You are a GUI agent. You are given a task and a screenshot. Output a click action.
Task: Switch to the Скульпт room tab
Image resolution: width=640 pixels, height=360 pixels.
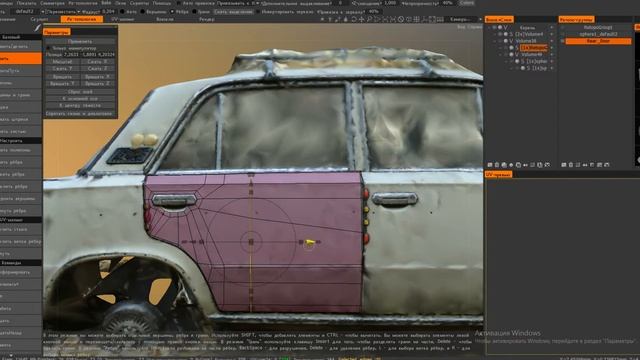pyautogui.click(x=39, y=19)
